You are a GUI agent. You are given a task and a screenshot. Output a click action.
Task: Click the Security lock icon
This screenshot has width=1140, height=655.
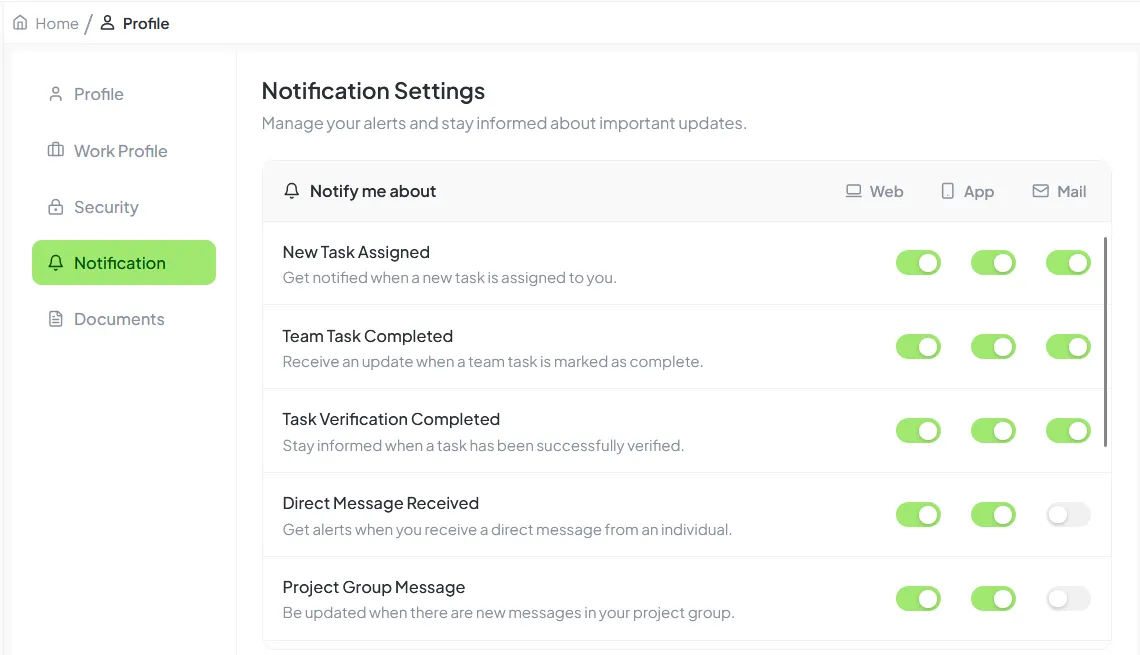click(56, 206)
